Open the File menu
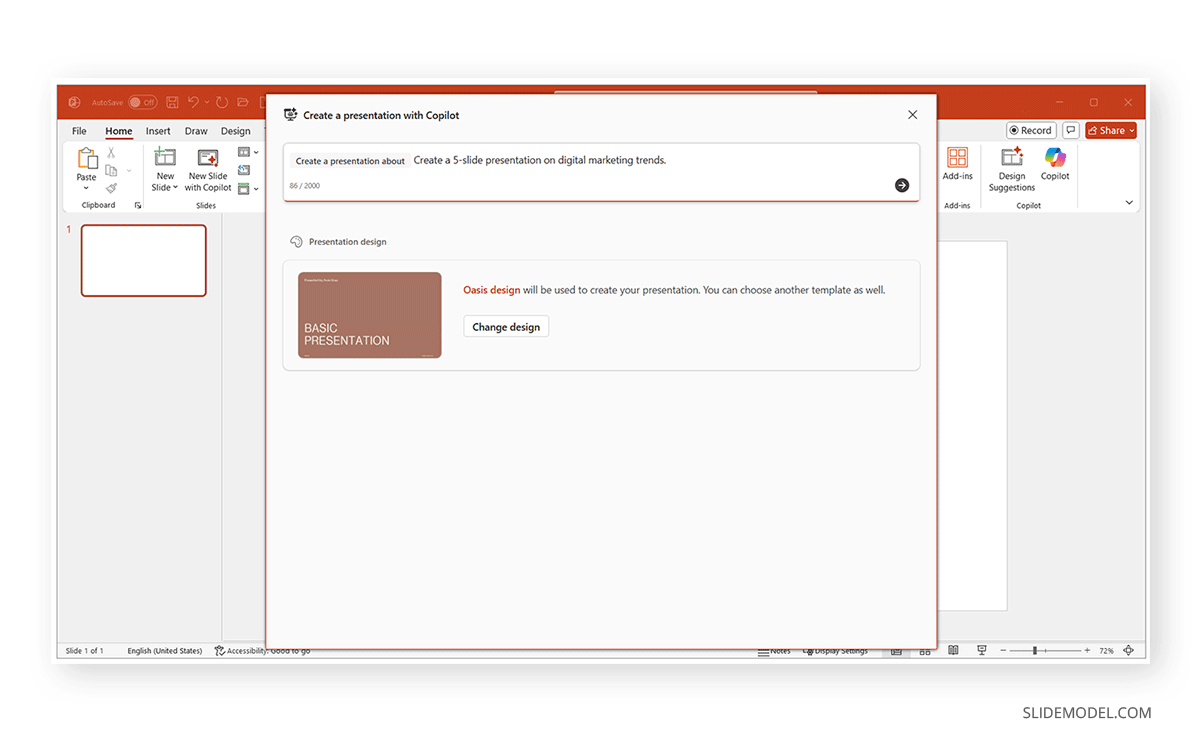The image size is (1200, 743). (x=79, y=131)
